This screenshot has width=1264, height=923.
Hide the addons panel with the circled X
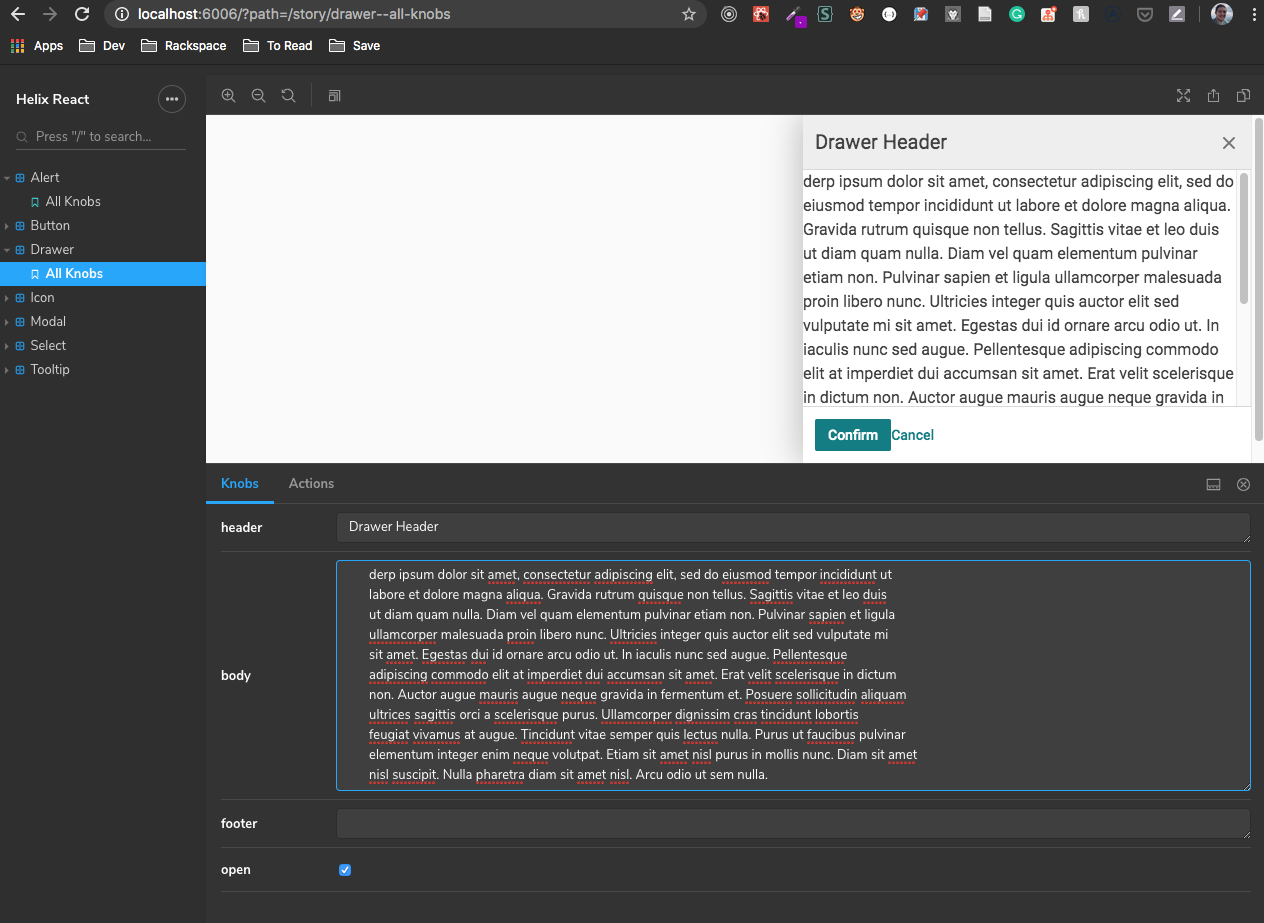point(1243,484)
